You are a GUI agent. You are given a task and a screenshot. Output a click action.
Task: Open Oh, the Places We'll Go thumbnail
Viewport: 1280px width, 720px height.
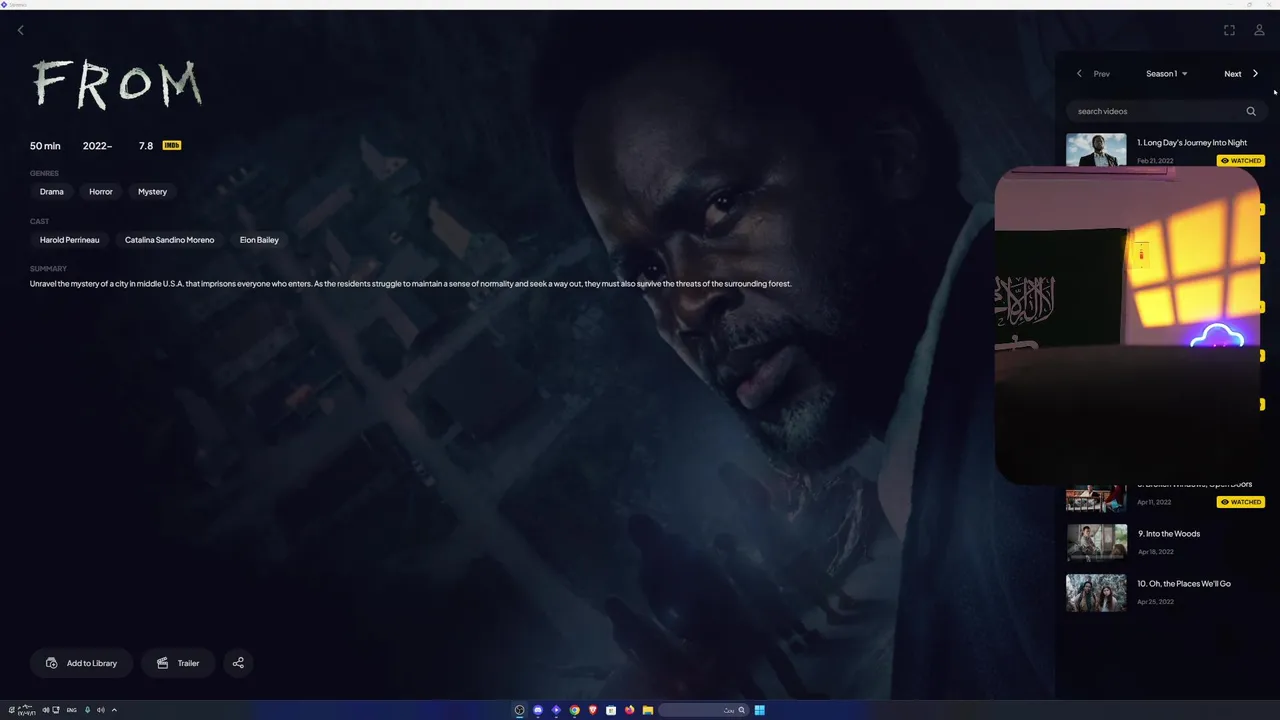1096,592
